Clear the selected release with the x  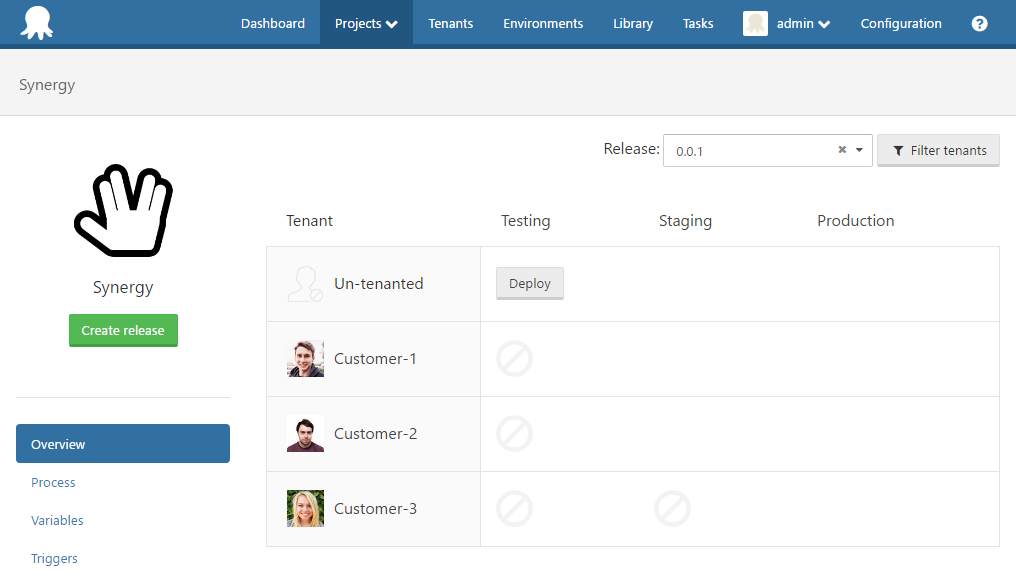point(841,150)
